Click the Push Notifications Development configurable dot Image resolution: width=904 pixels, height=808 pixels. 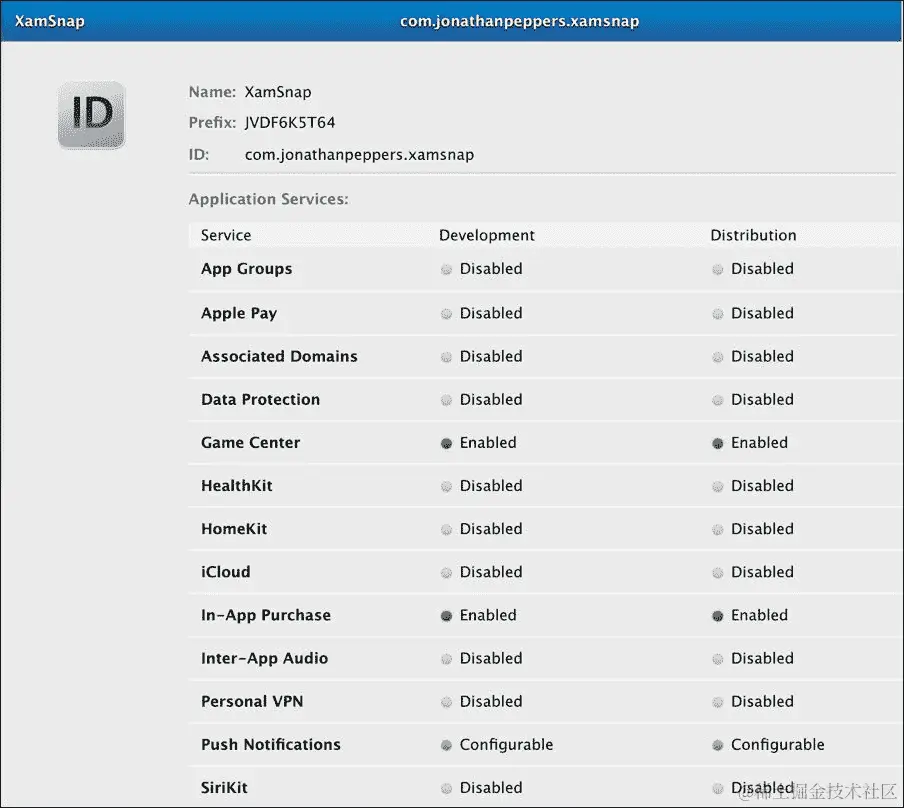coord(446,745)
